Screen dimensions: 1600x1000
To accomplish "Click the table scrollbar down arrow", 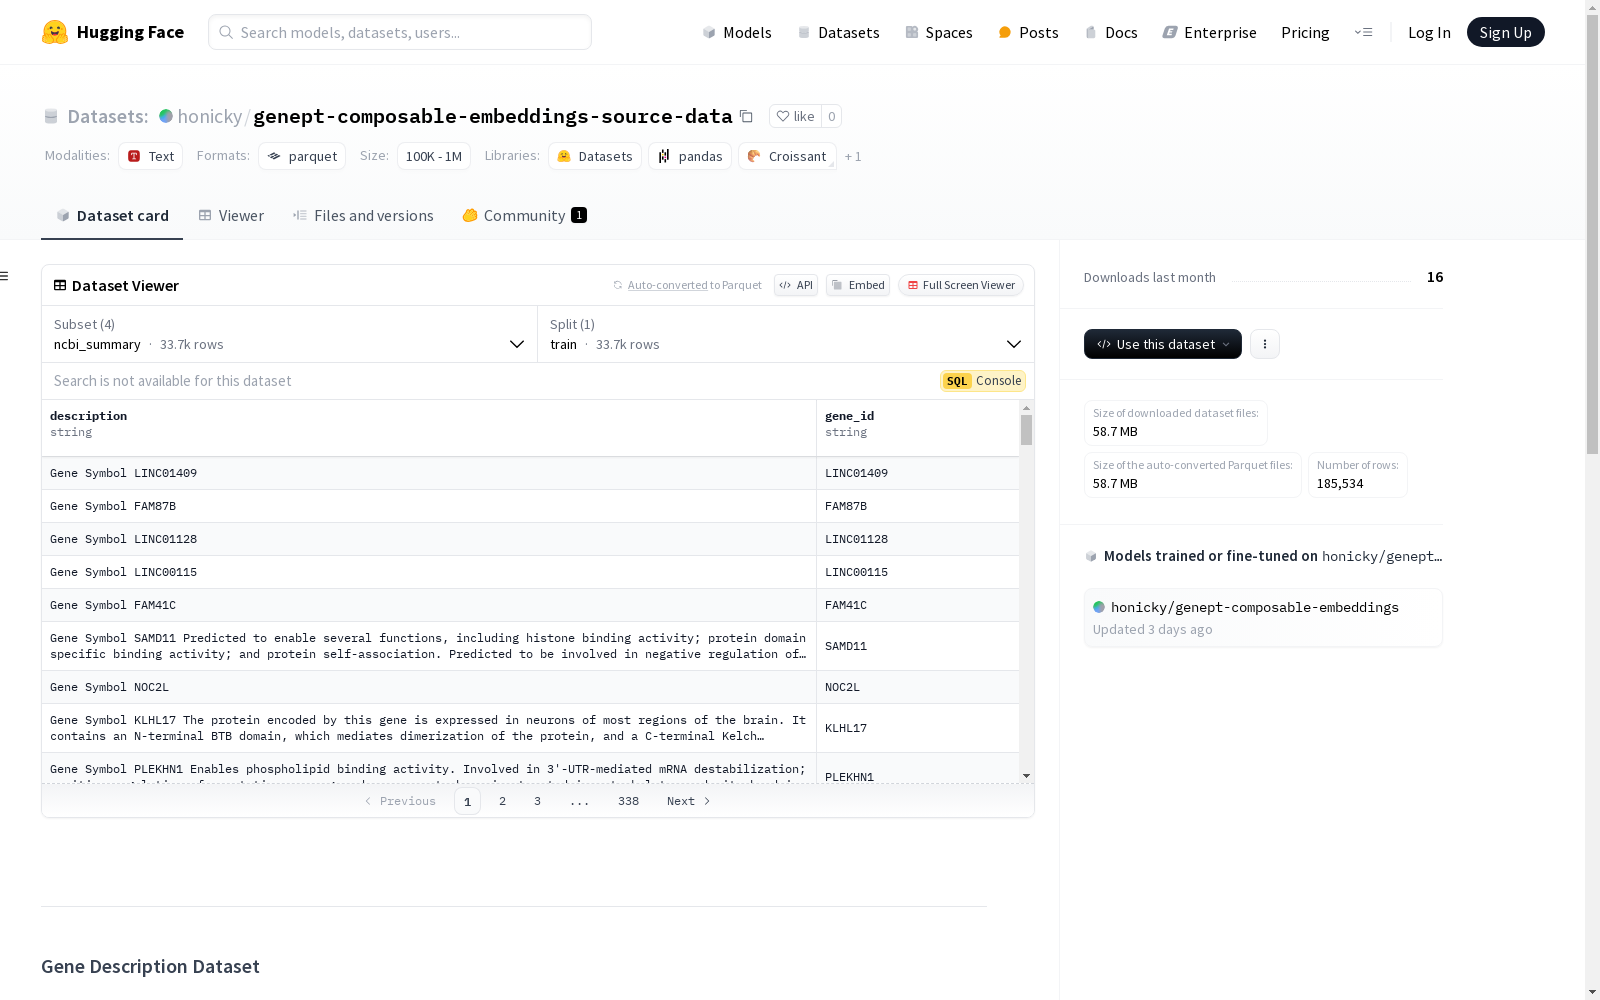I will click(x=1026, y=776).
